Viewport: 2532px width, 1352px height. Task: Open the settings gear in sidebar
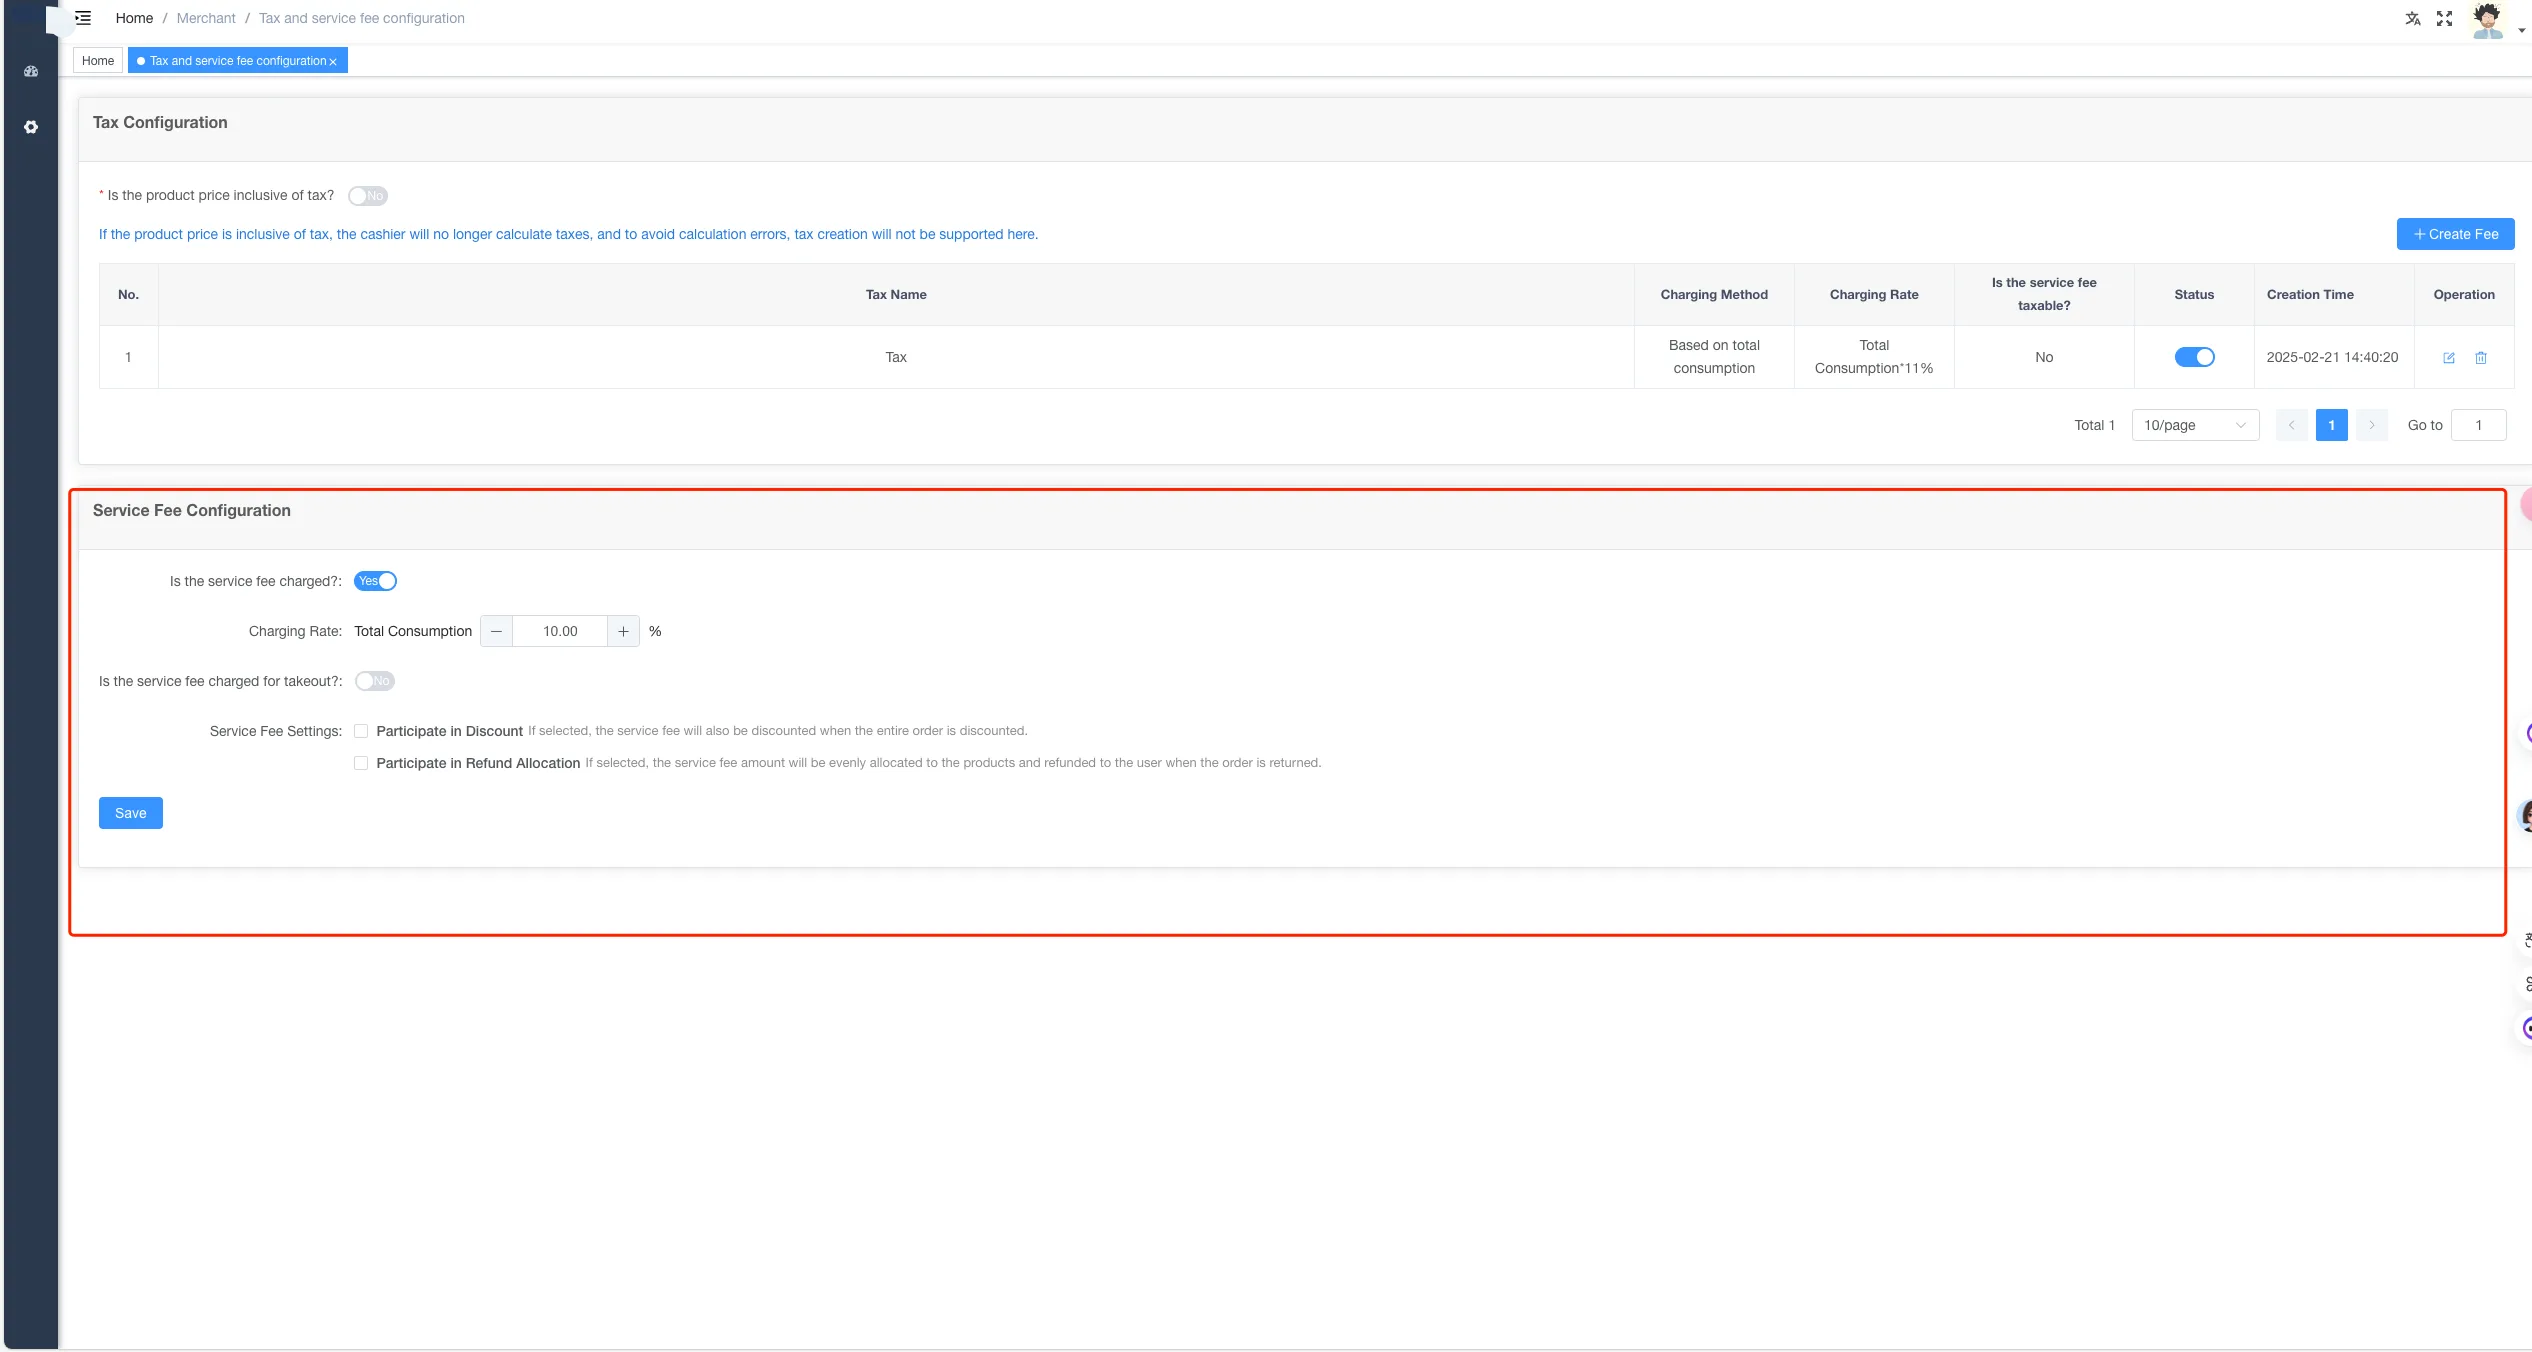coord(31,127)
